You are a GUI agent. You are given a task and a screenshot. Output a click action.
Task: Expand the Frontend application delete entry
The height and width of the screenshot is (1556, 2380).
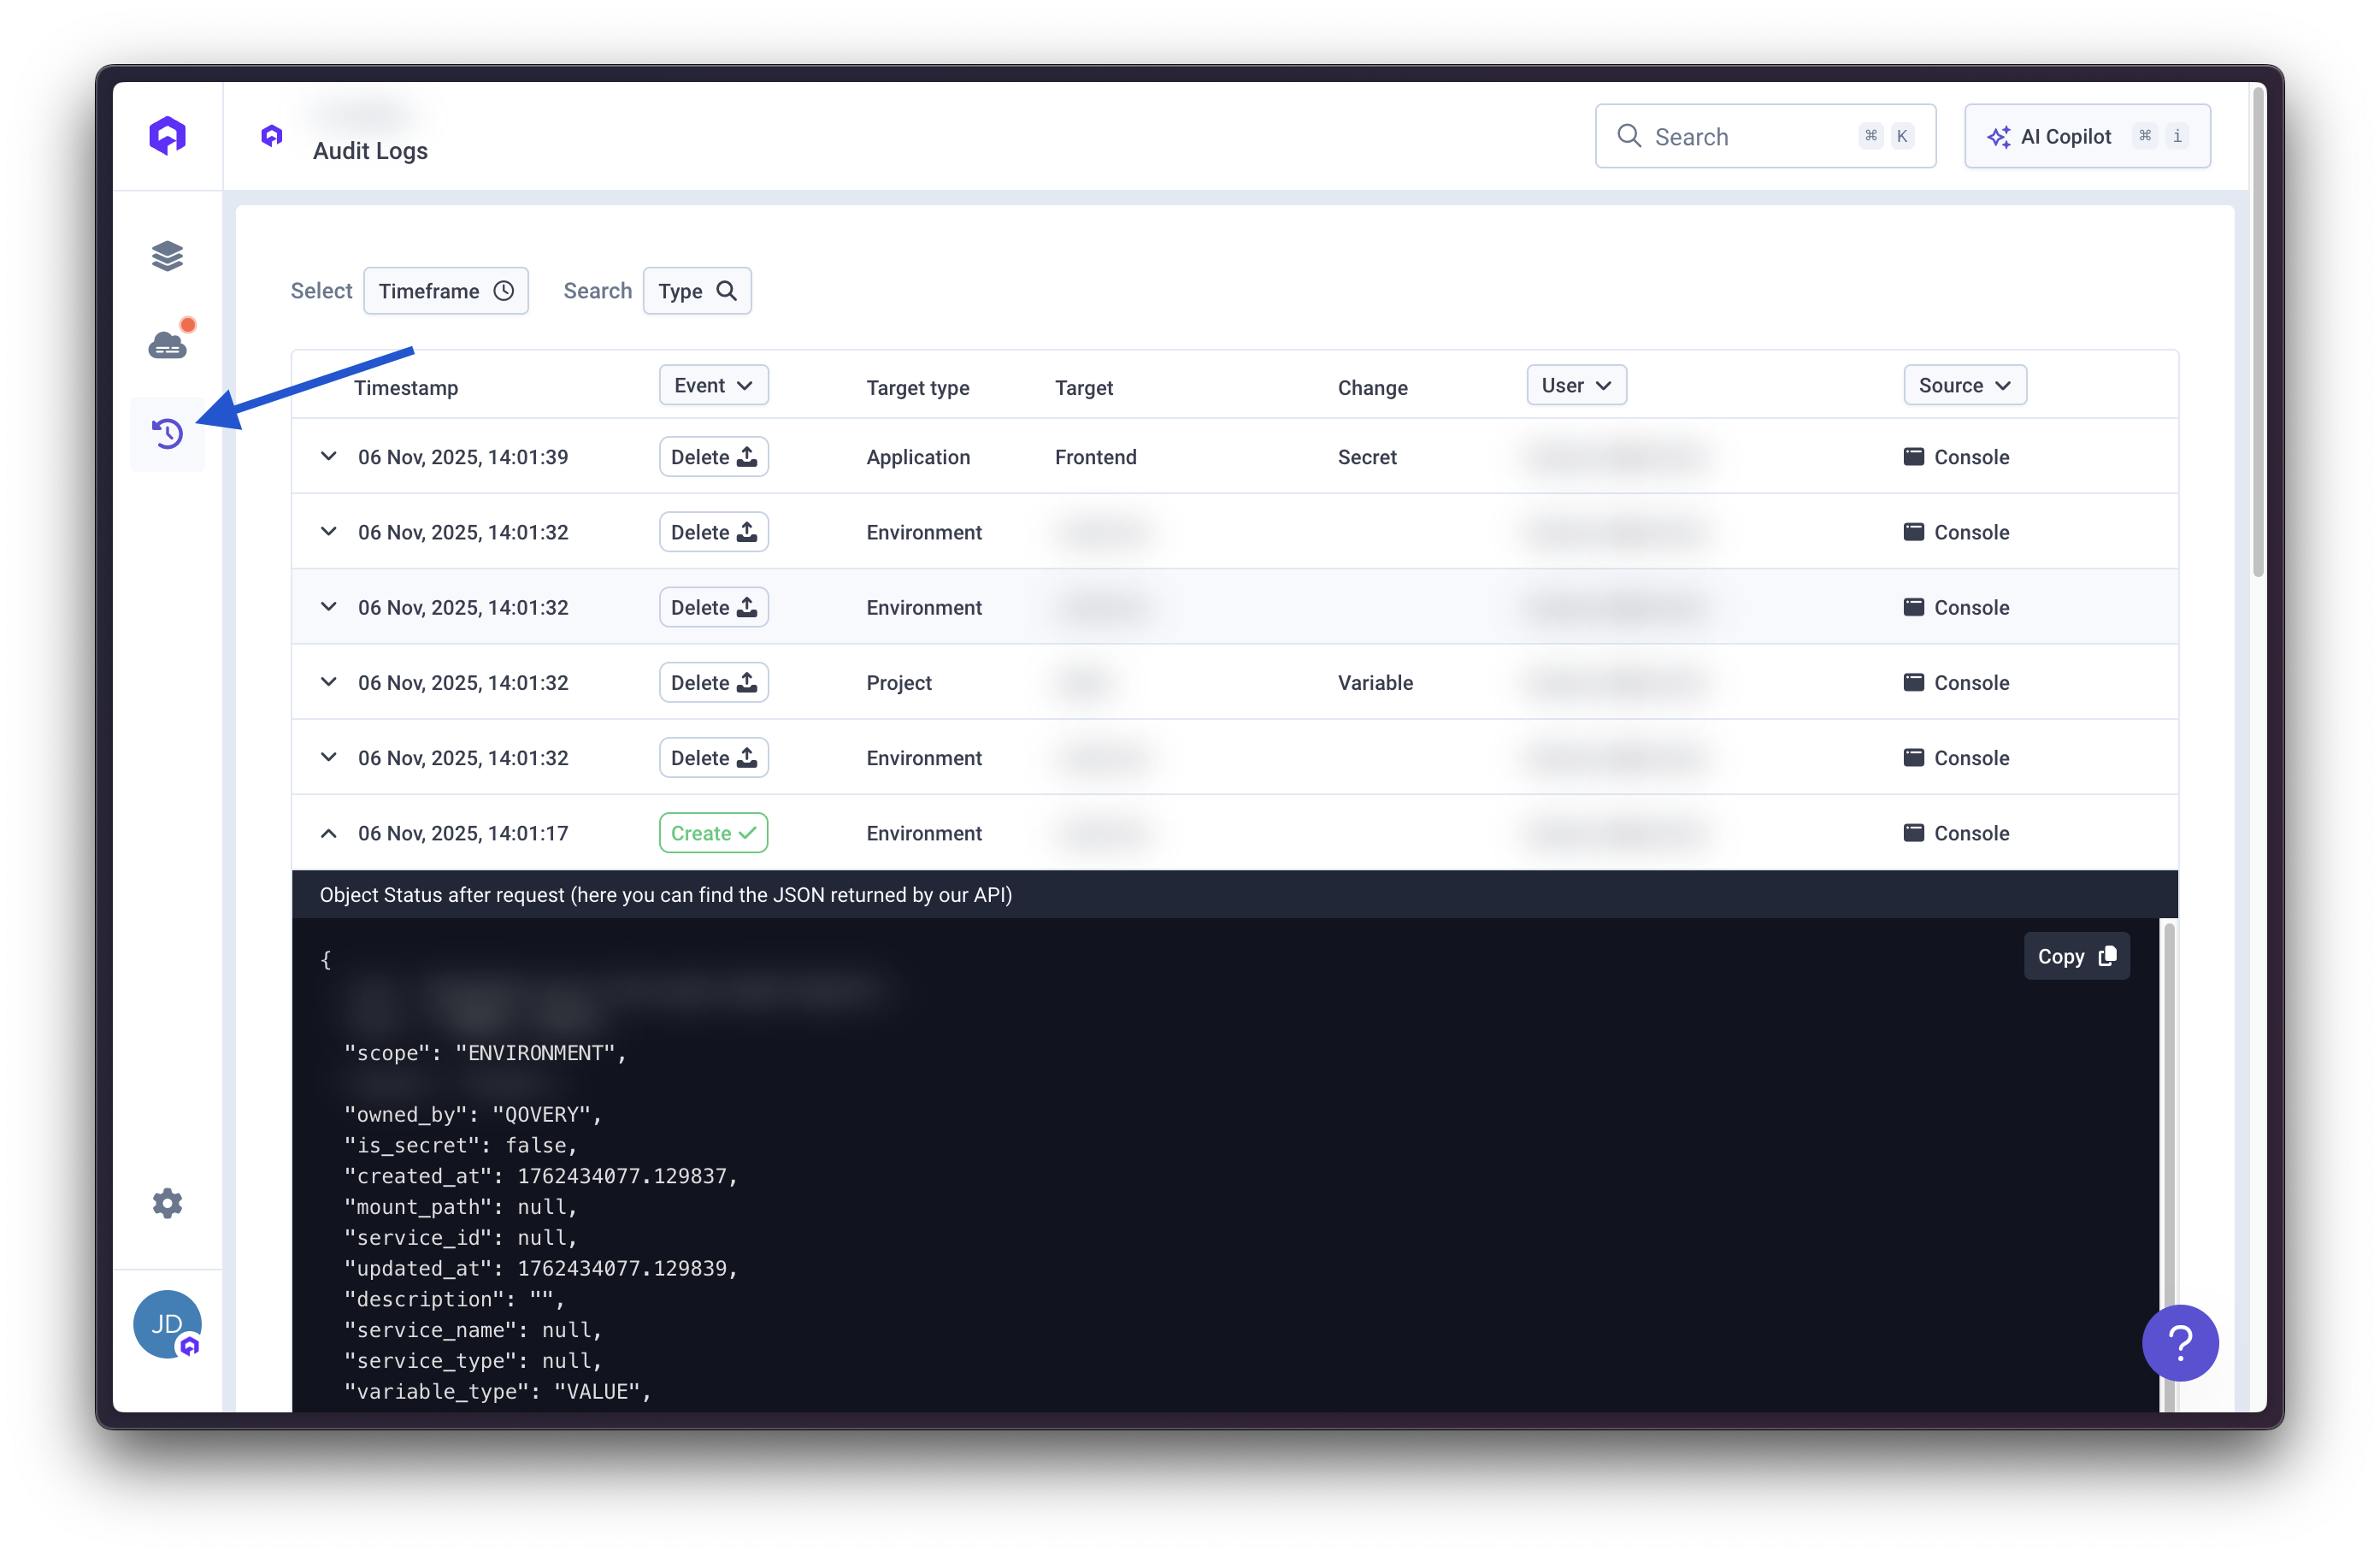(x=328, y=457)
